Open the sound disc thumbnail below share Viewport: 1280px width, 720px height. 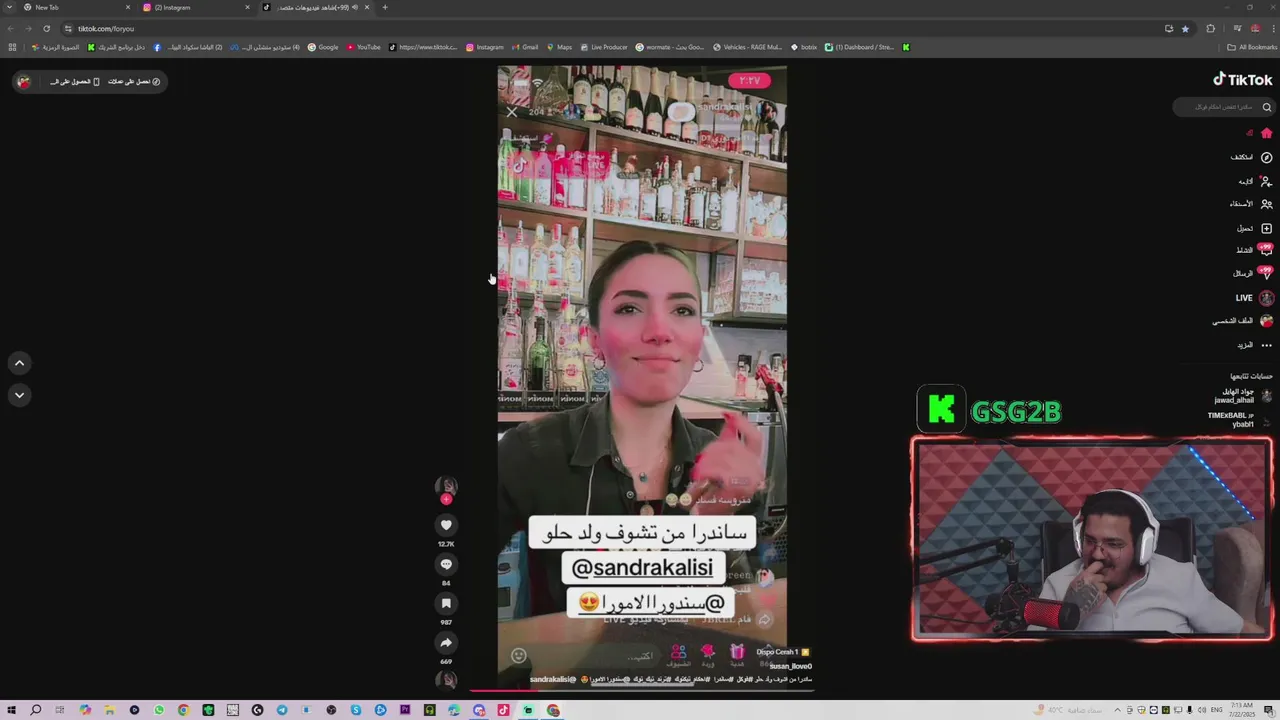(x=446, y=680)
